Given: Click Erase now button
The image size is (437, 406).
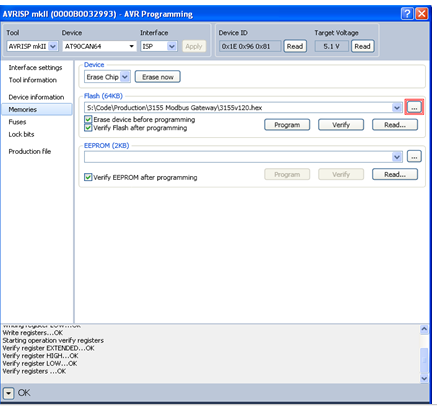Looking at the screenshot, I should click(x=158, y=77).
